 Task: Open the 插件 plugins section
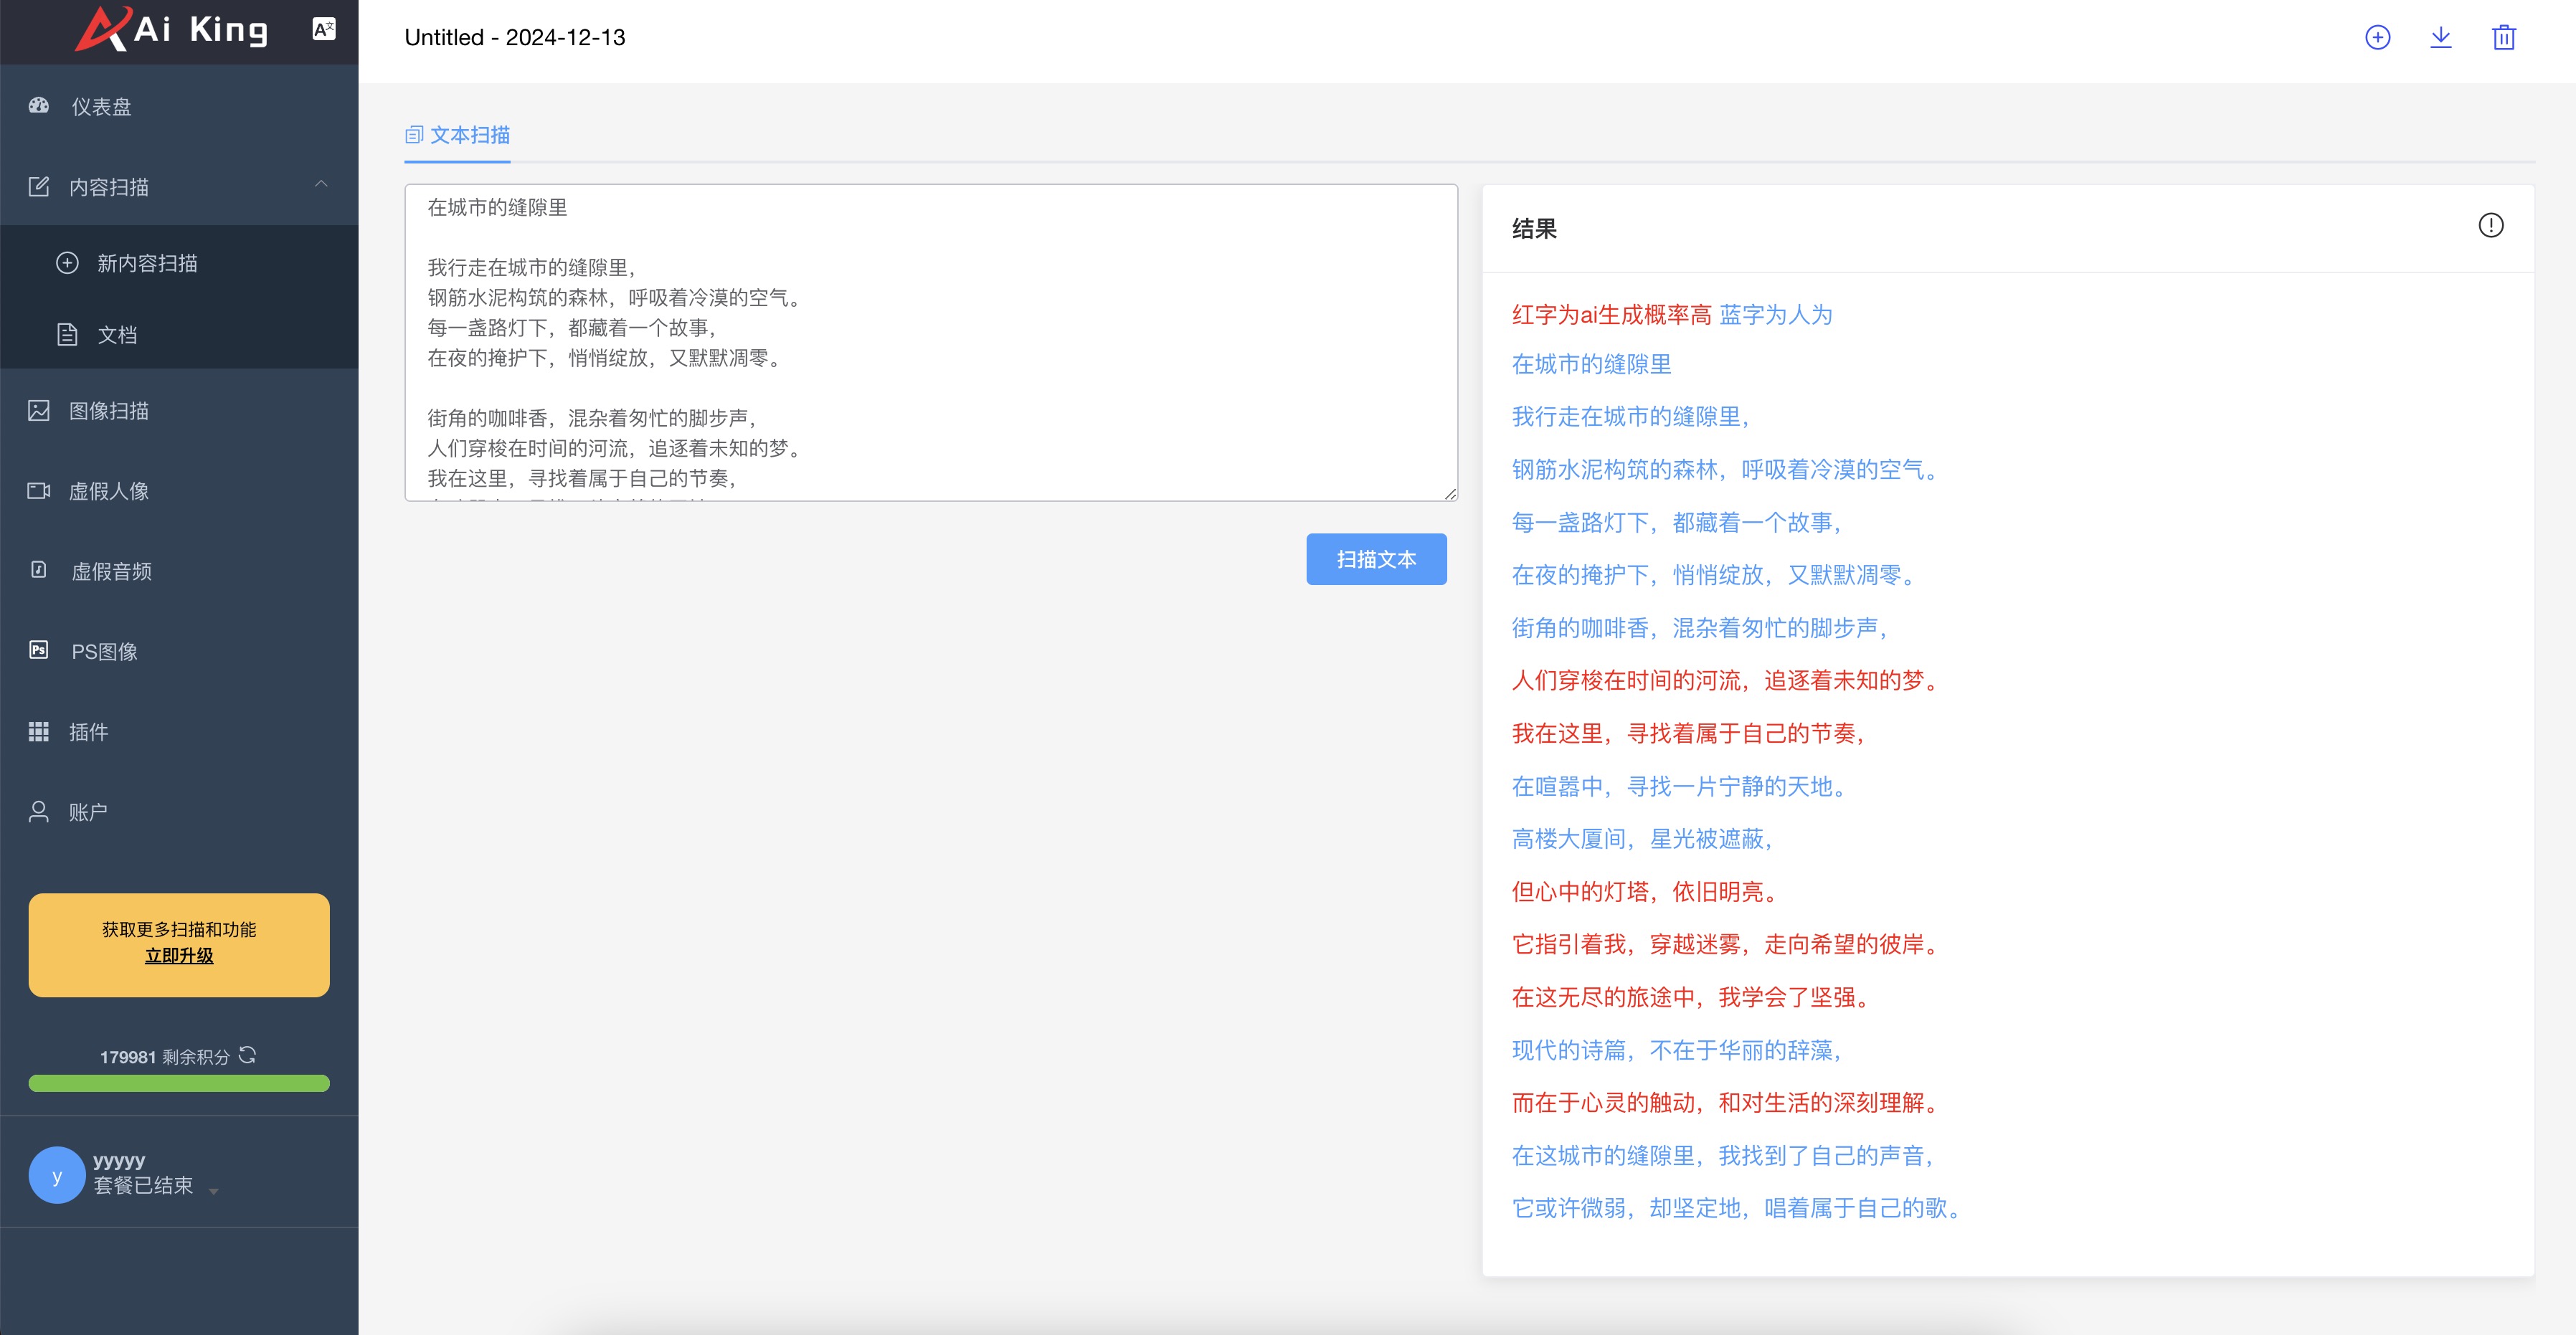(x=90, y=731)
